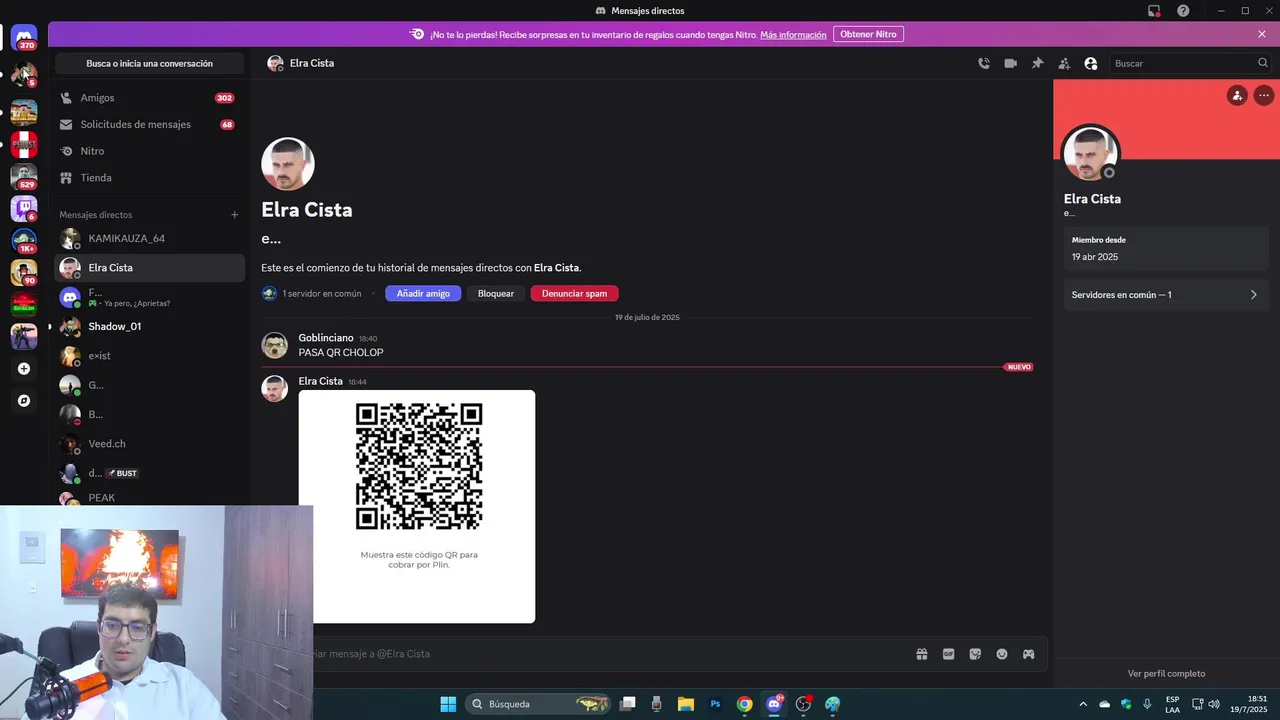Create new DM plus icon

pos(235,215)
